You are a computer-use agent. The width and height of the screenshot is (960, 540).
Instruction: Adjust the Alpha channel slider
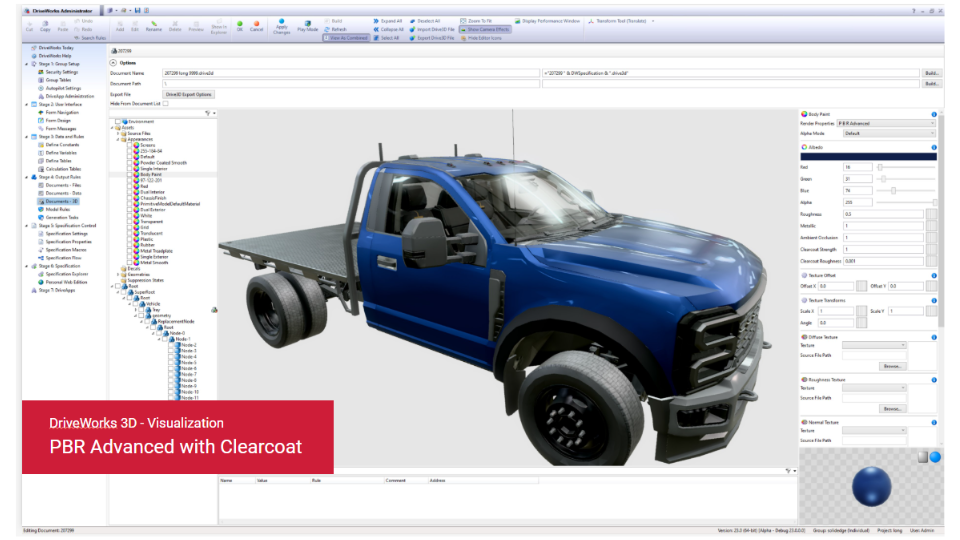click(934, 202)
